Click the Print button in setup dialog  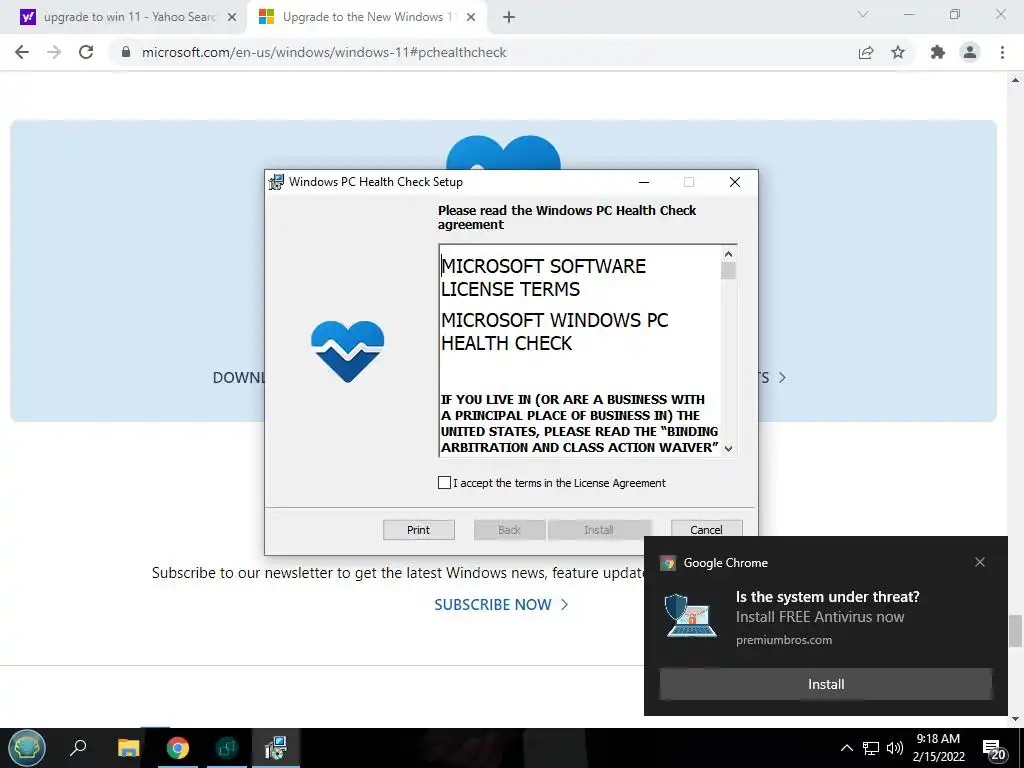tap(419, 530)
